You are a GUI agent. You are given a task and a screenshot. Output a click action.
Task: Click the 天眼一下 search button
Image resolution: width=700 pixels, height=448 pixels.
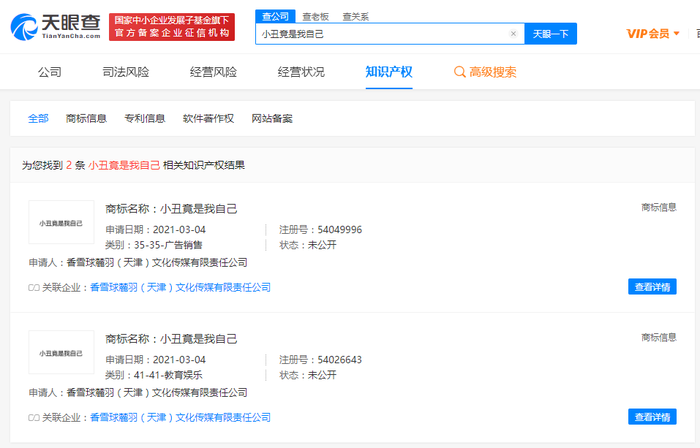pyautogui.click(x=550, y=33)
